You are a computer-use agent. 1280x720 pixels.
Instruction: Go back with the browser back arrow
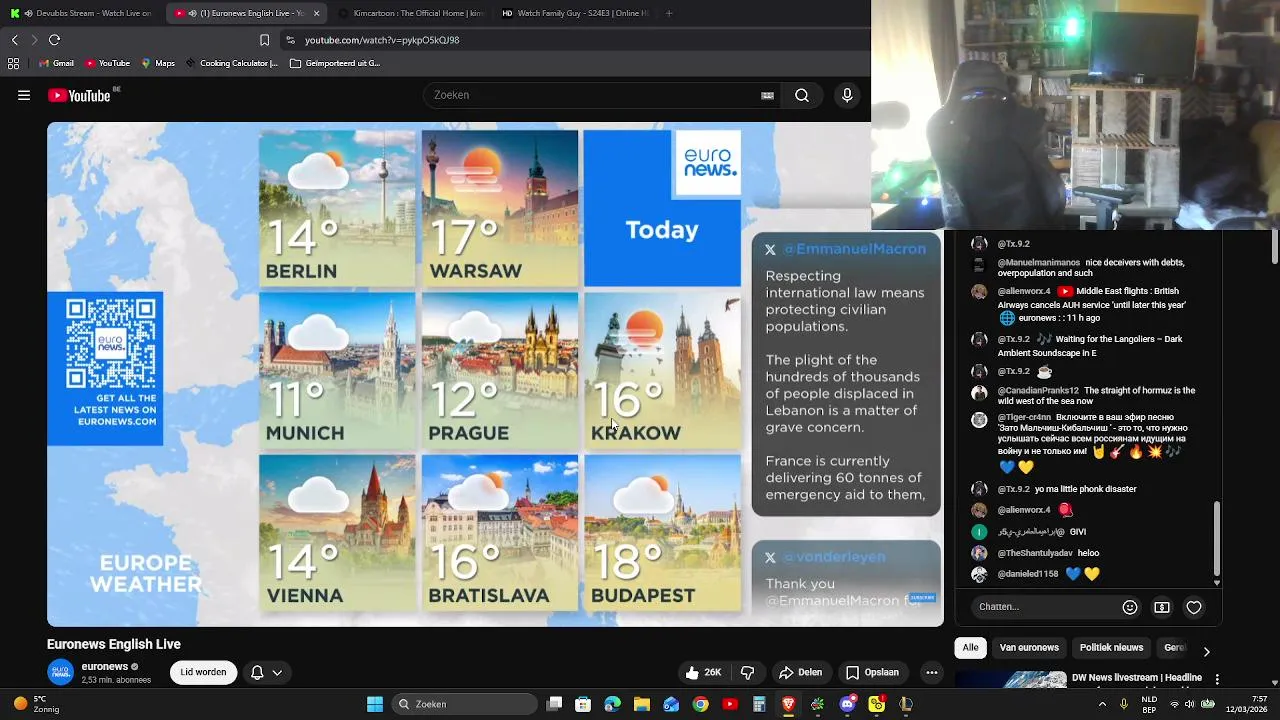coord(14,40)
